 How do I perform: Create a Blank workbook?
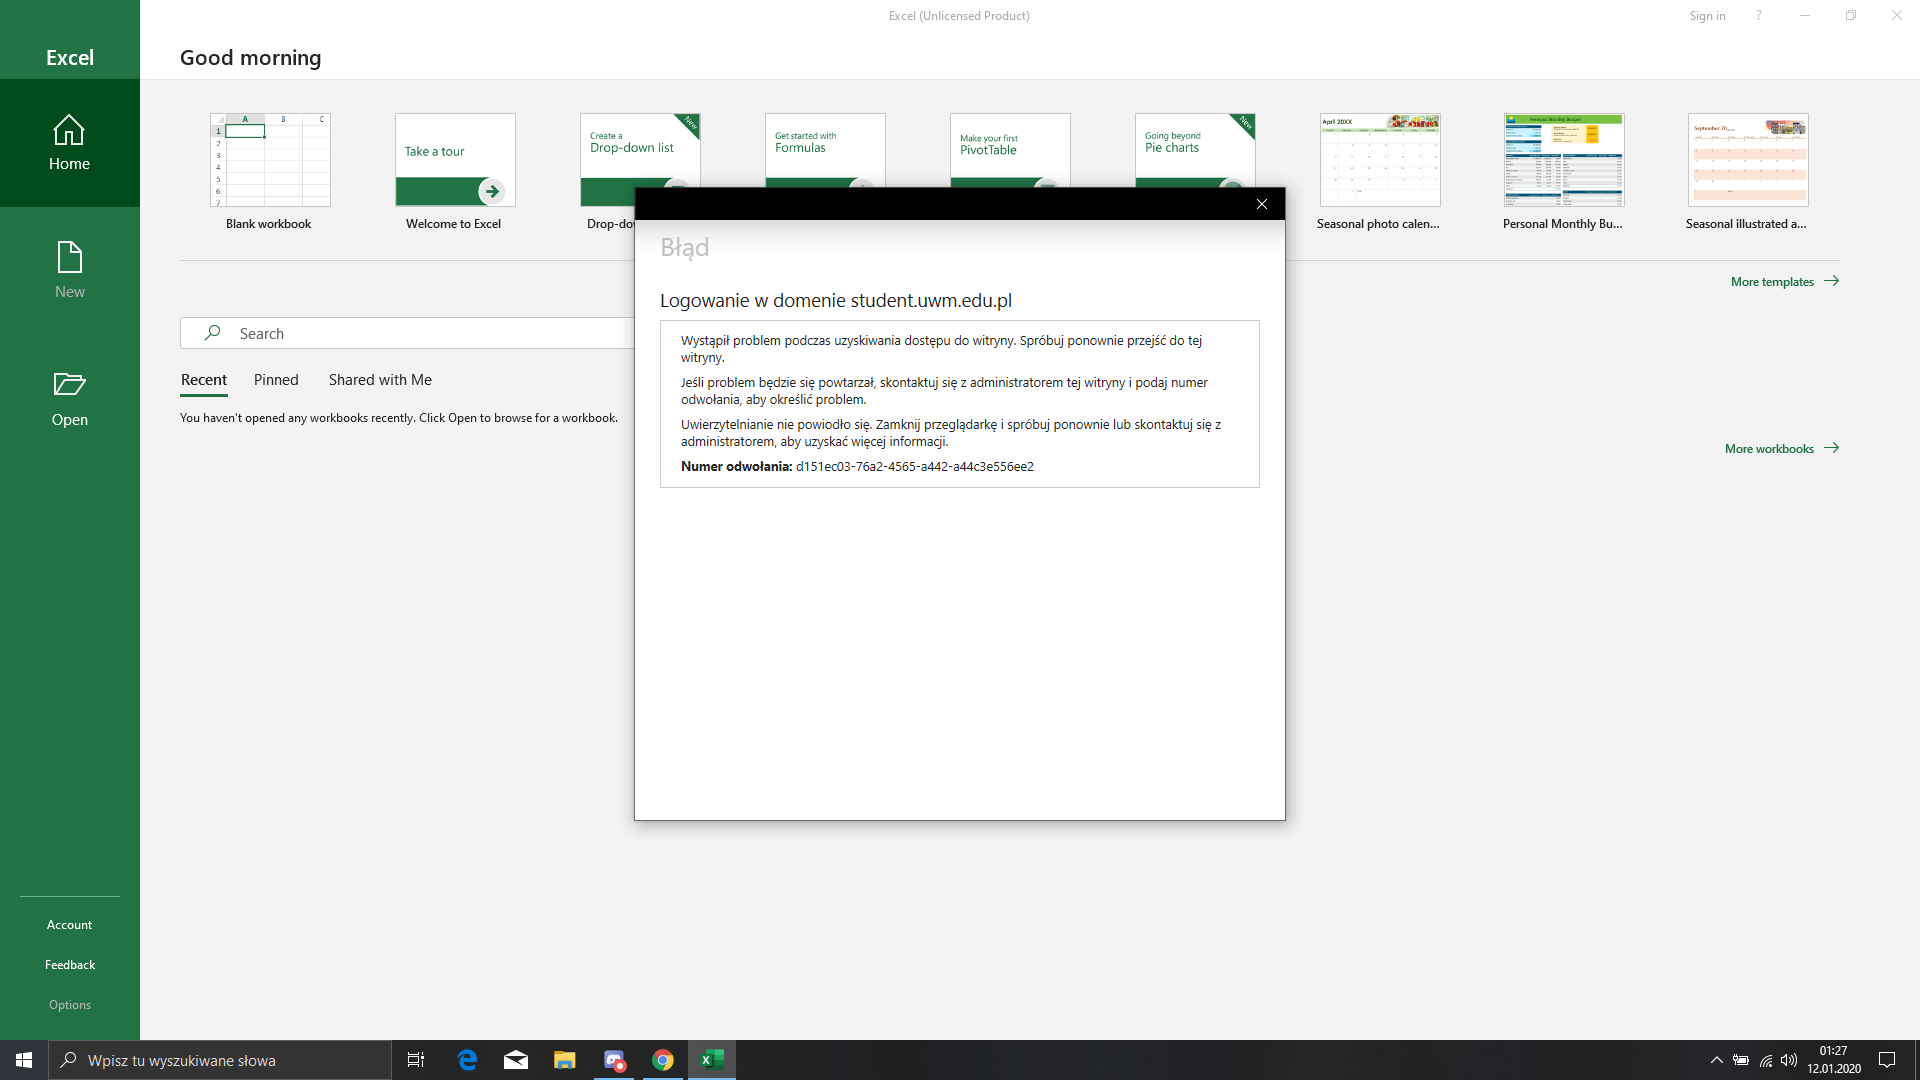coord(270,172)
